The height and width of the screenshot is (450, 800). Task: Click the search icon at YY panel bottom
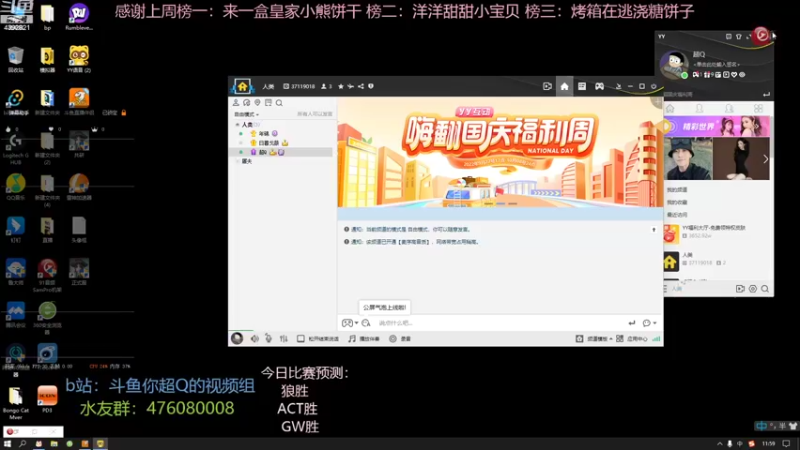(765, 289)
